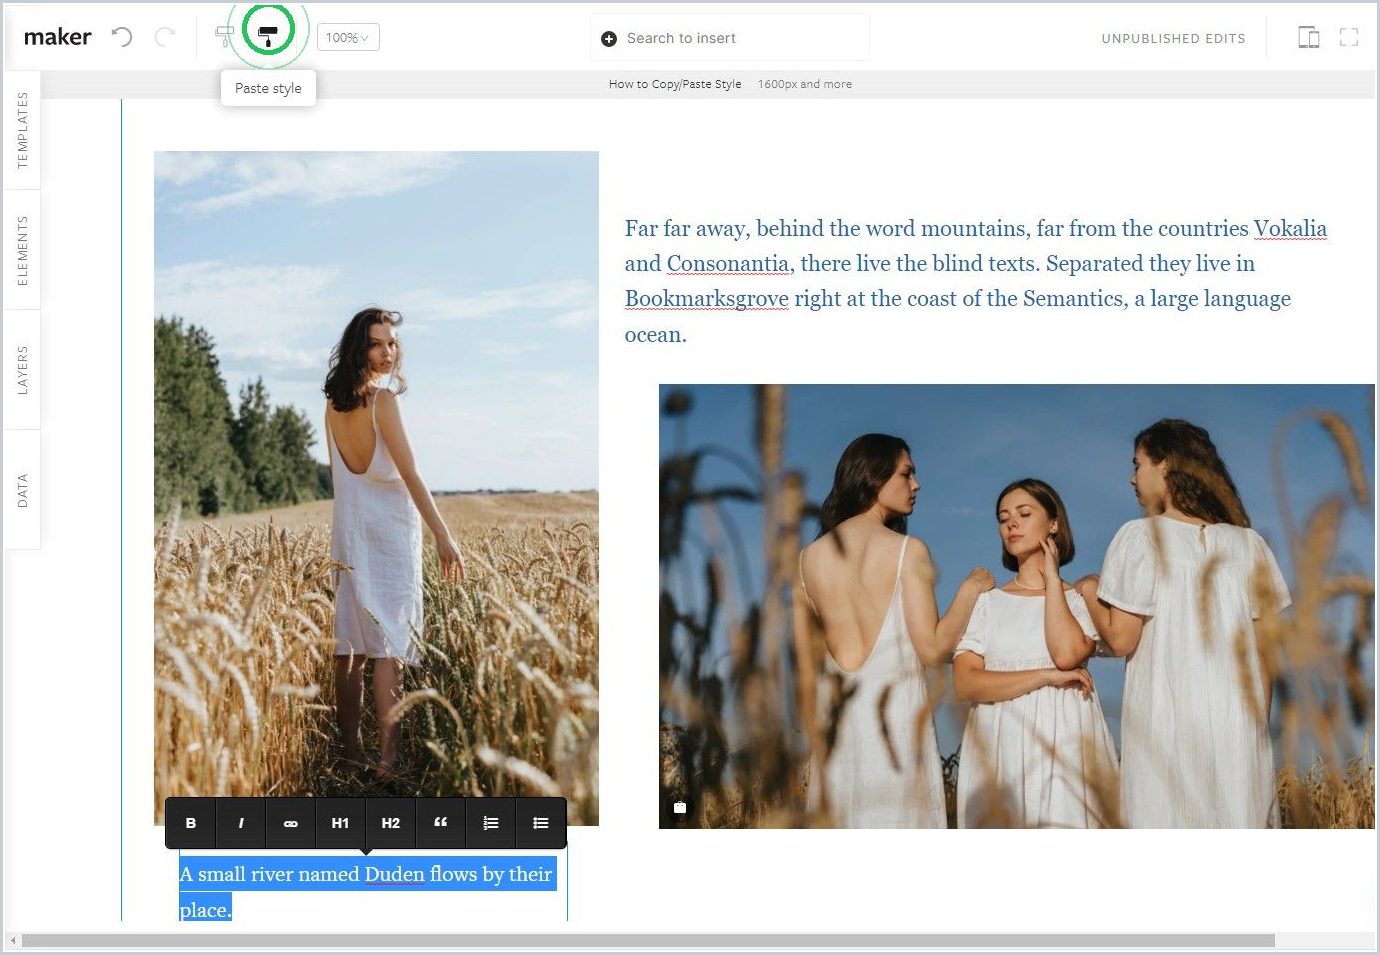Undo the last edit
1380x955 pixels.
click(x=121, y=37)
